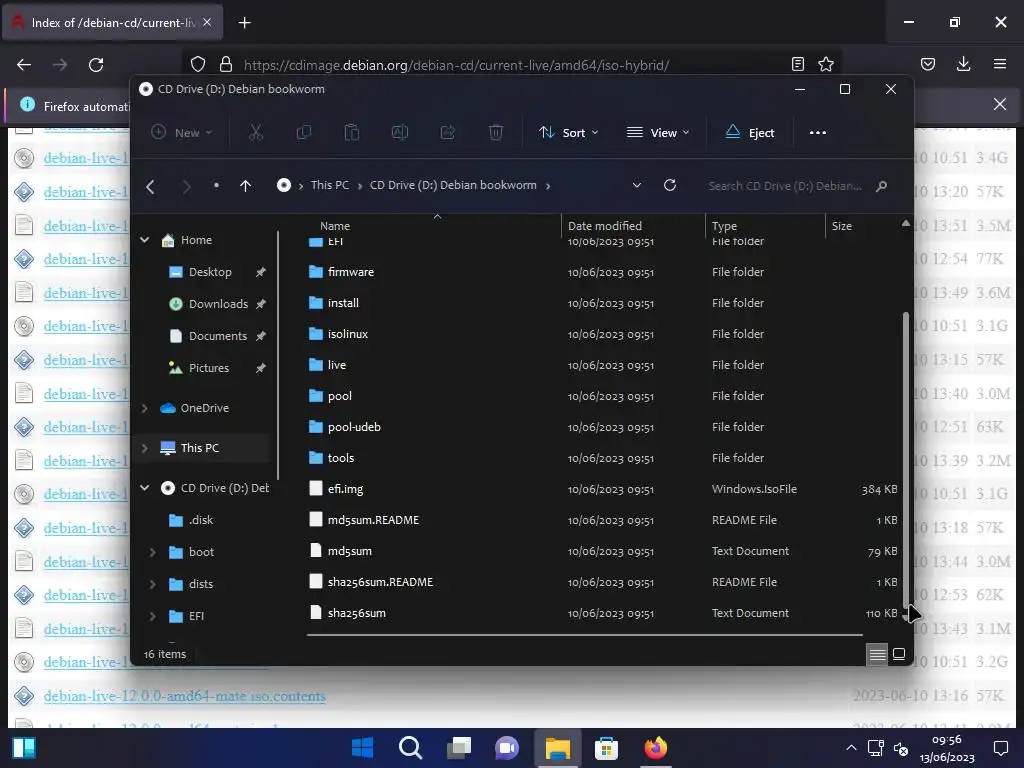The height and width of the screenshot is (768, 1024).
Task: Select the isolinux folder
Action: [348, 334]
